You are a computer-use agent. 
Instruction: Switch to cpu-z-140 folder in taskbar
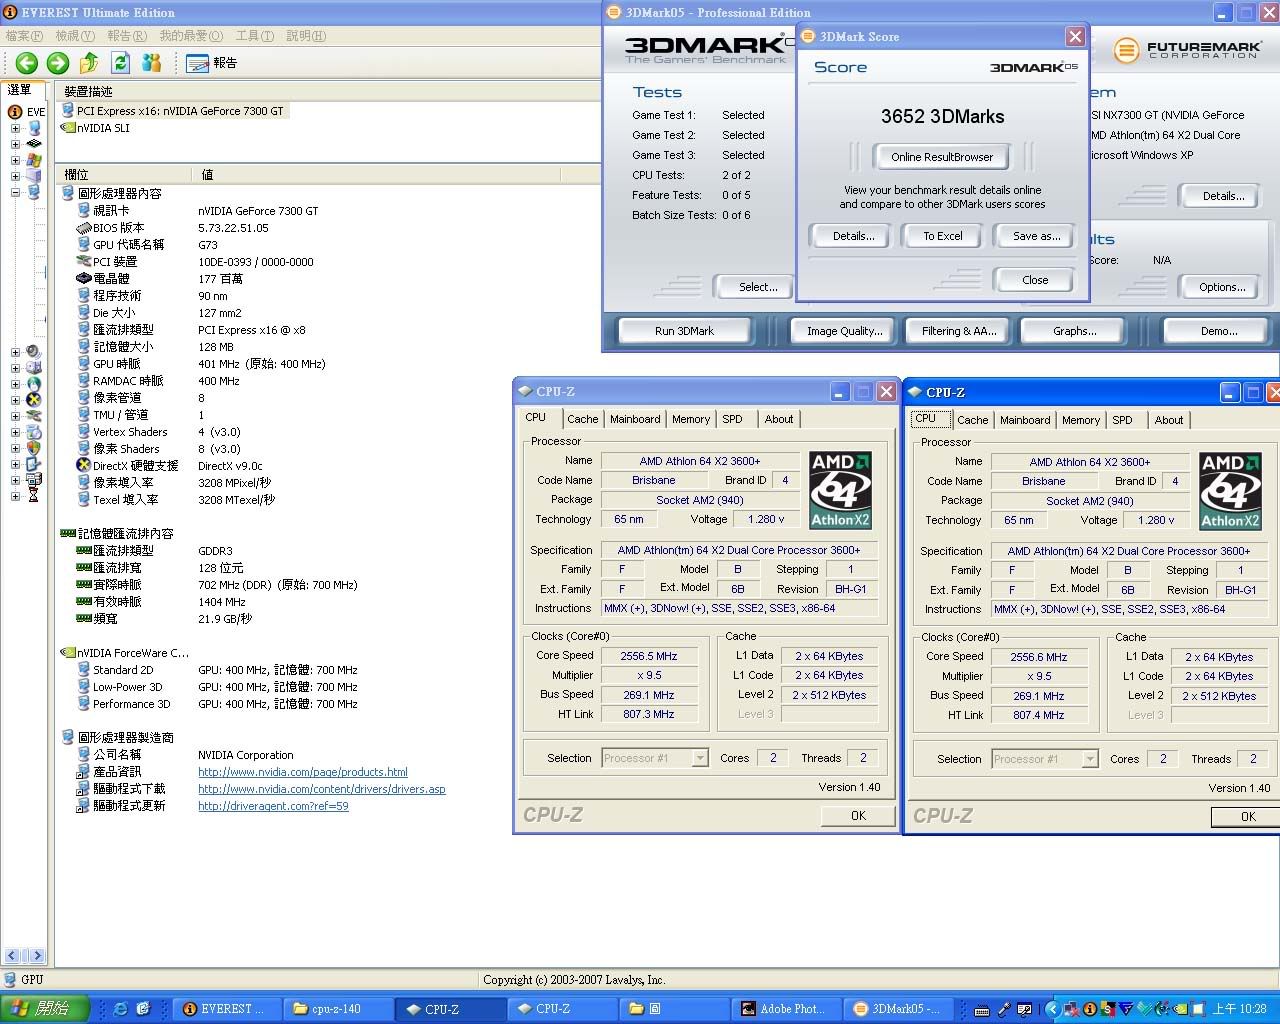[x=337, y=1009]
